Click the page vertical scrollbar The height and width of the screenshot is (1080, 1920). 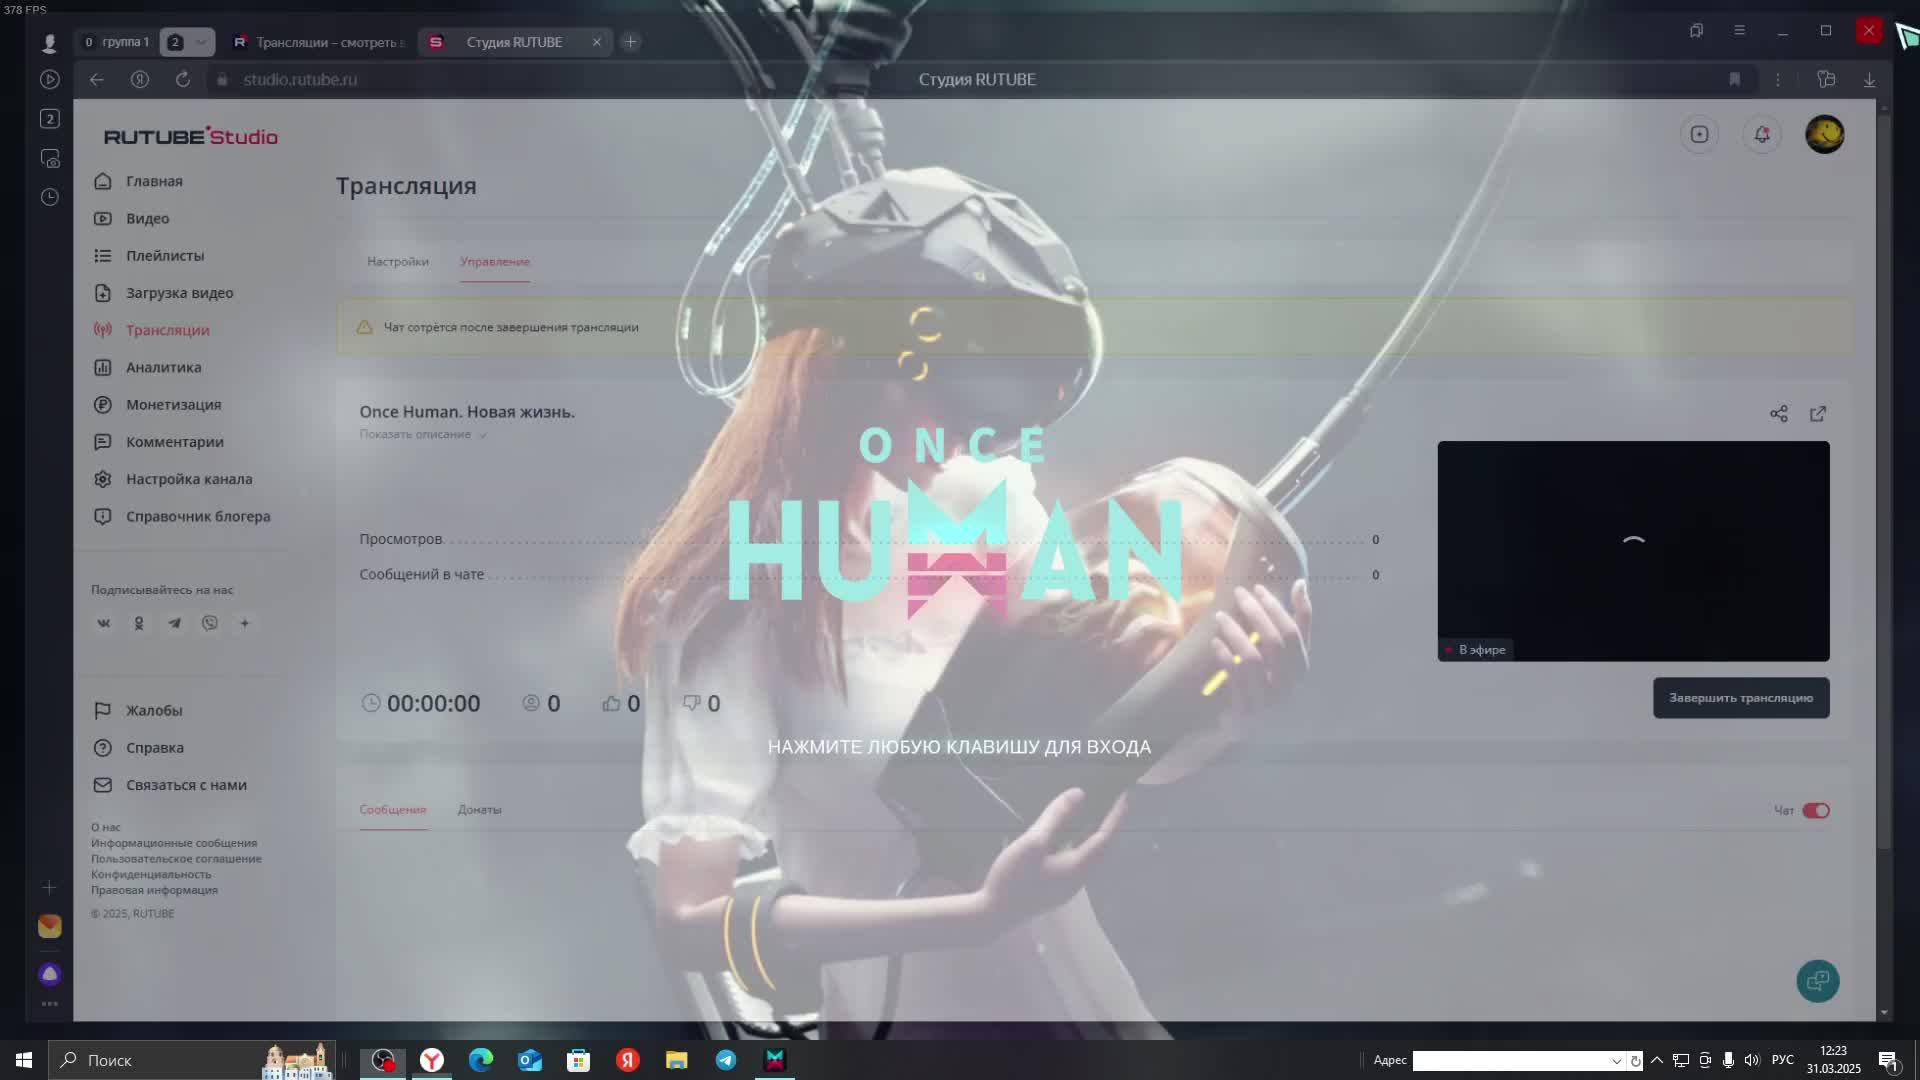[1884, 480]
